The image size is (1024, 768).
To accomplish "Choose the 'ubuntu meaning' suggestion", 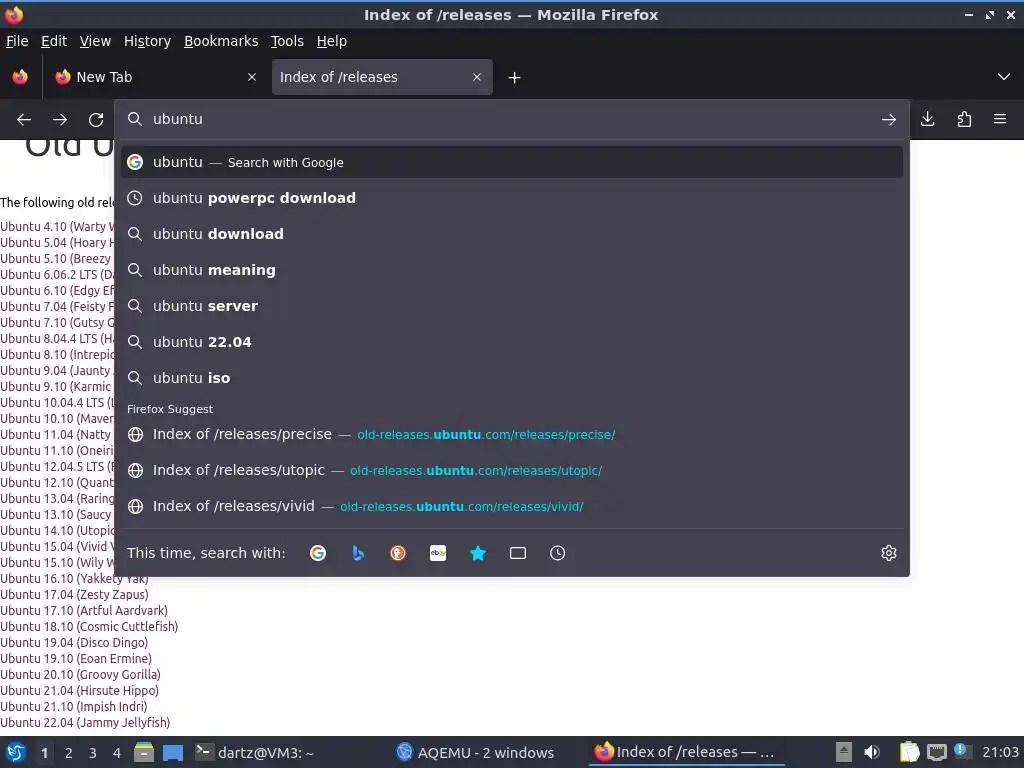I will (x=512, y=270).
